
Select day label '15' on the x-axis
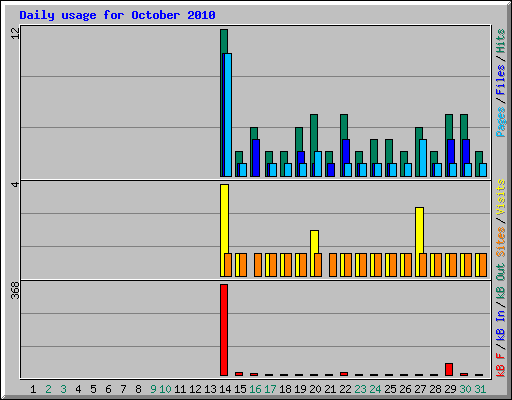(x=240, y=389)
